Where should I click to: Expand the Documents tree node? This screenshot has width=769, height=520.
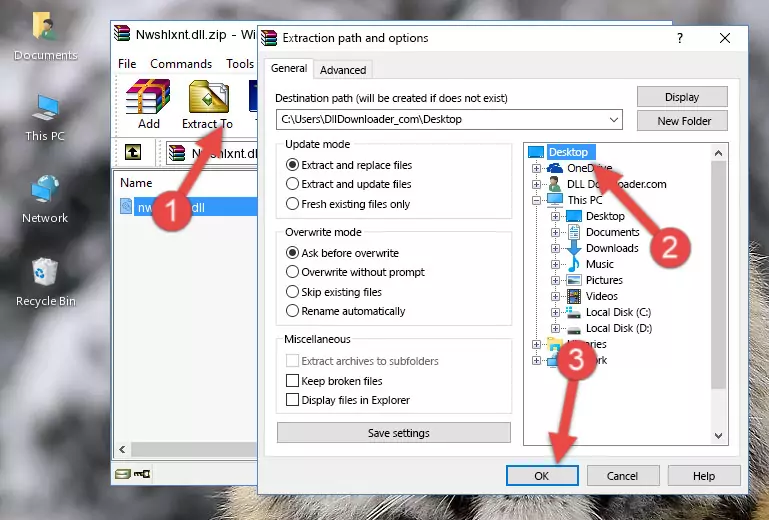tap(555, 233)
